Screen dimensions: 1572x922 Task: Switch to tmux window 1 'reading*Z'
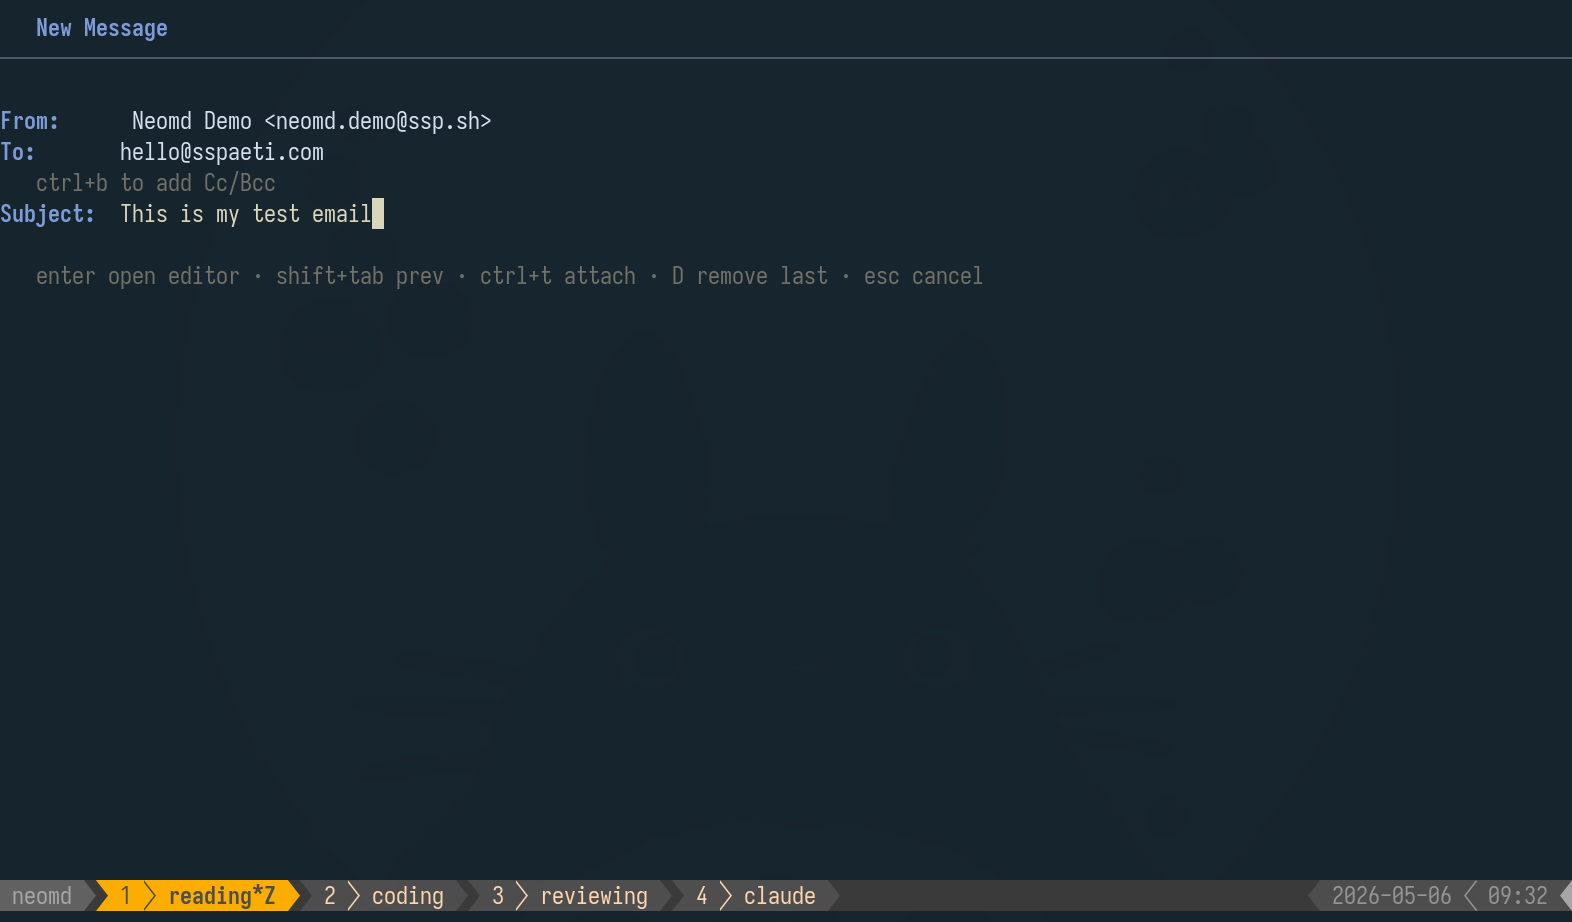click(x=198, y=896)
